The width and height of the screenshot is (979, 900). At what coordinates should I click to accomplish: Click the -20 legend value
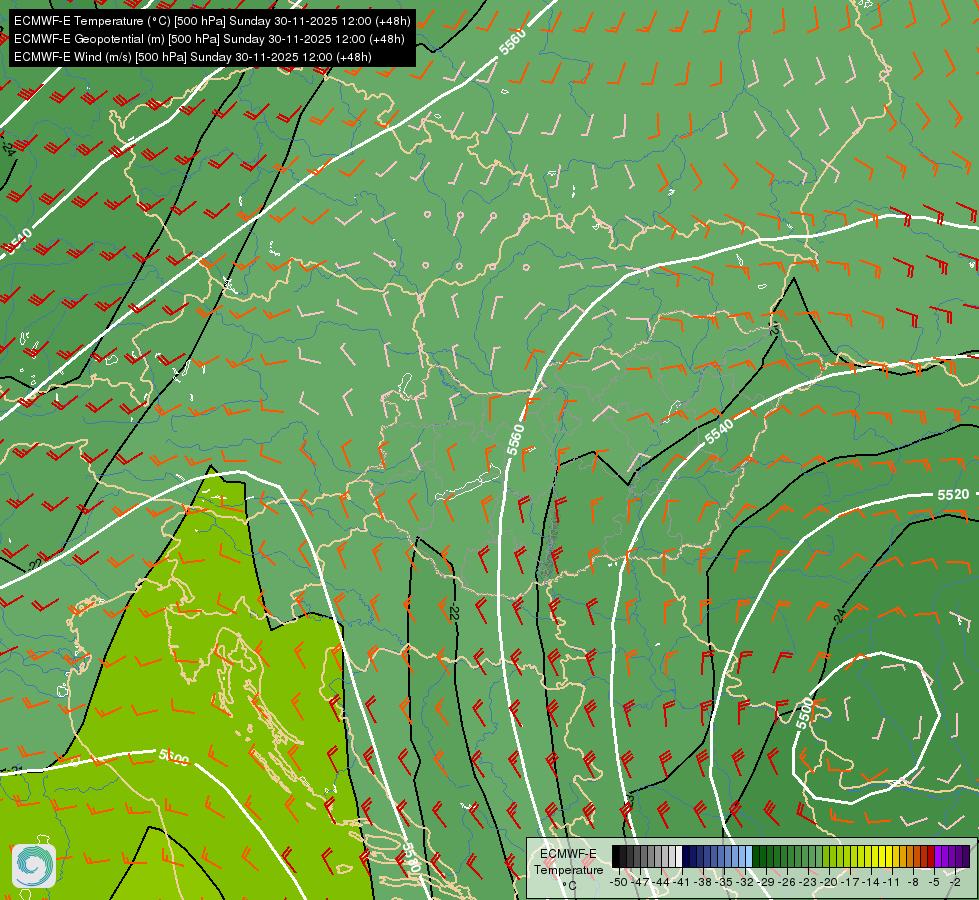point(829,883)
